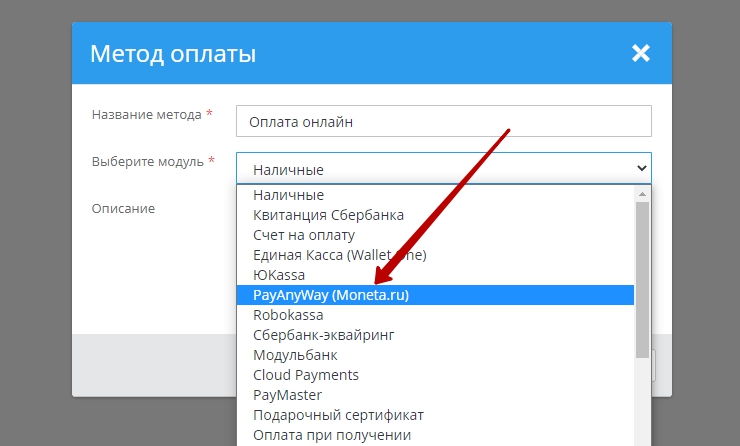This screenshot has height=446, width=740.
Task: Pick Единая Касса (Wallet One) option
Action: 340,255
